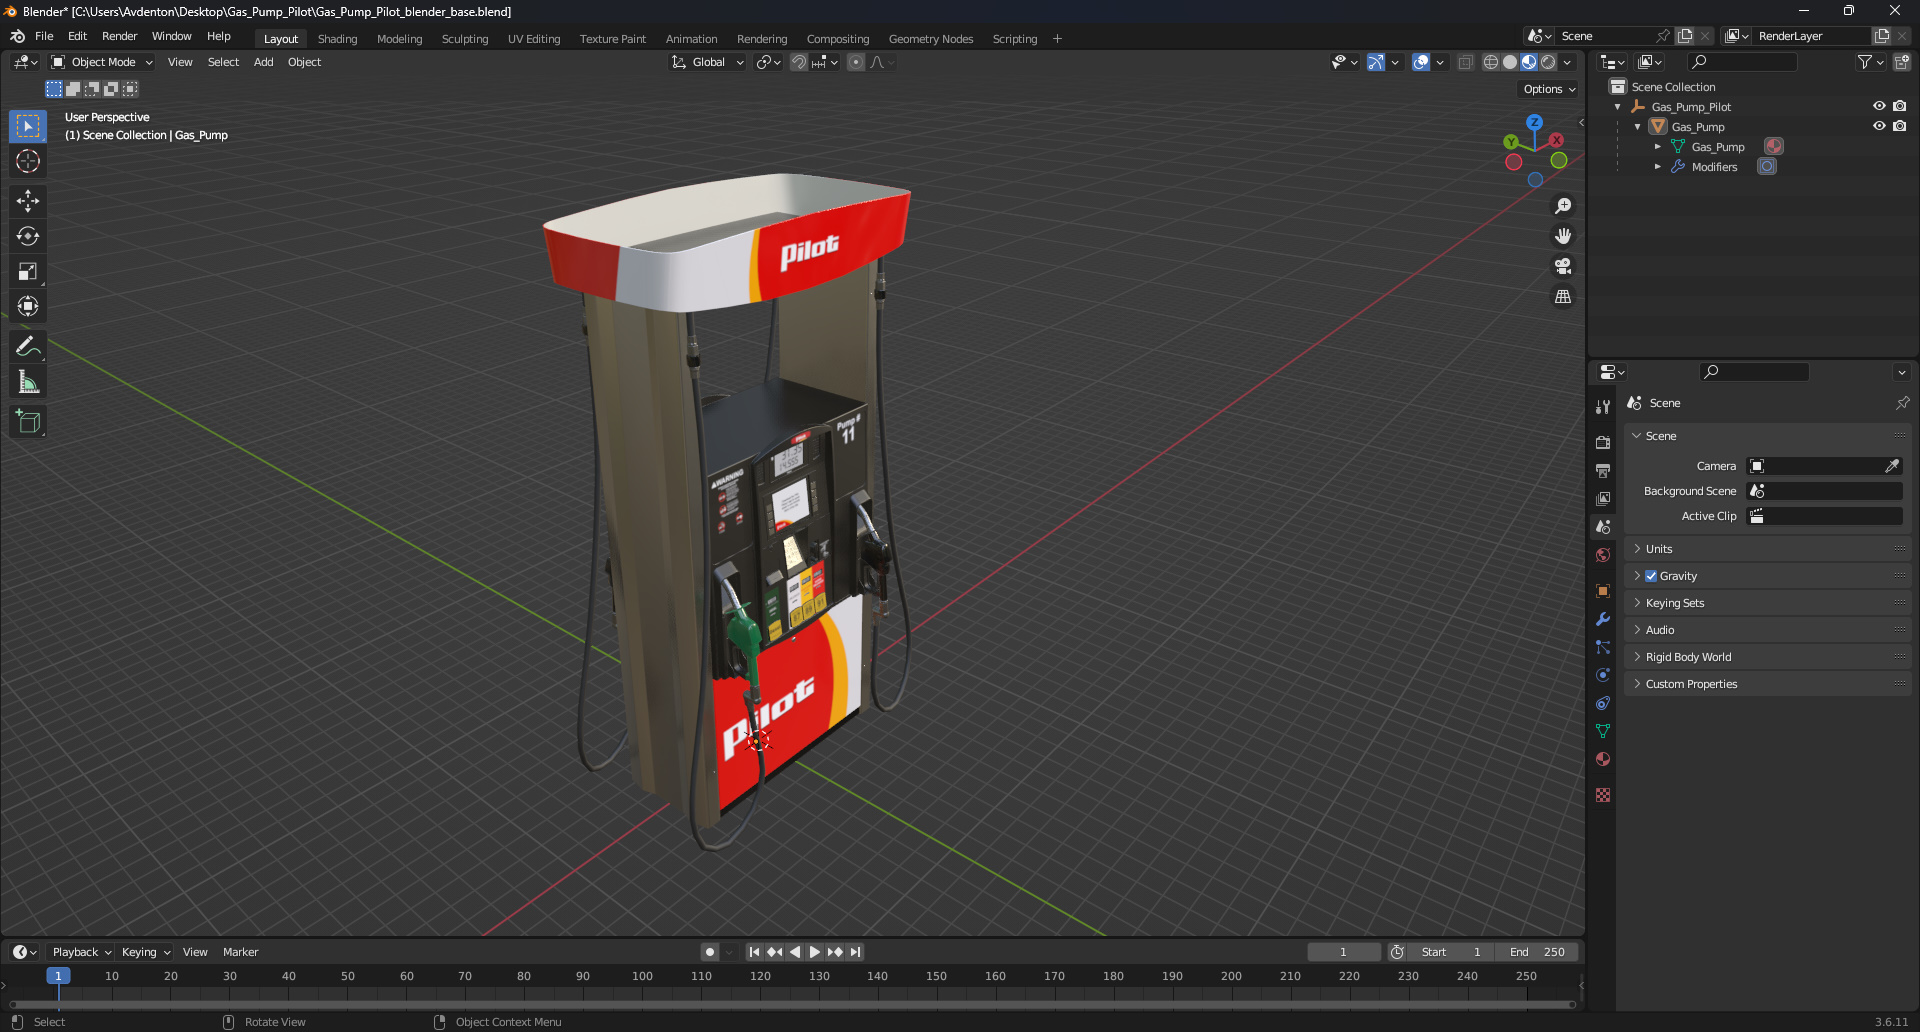Image resolution: width=1920 pixels, height=1032 pixels.
Task: Open the Object Data properties tab
Action: click(1603, 731)
